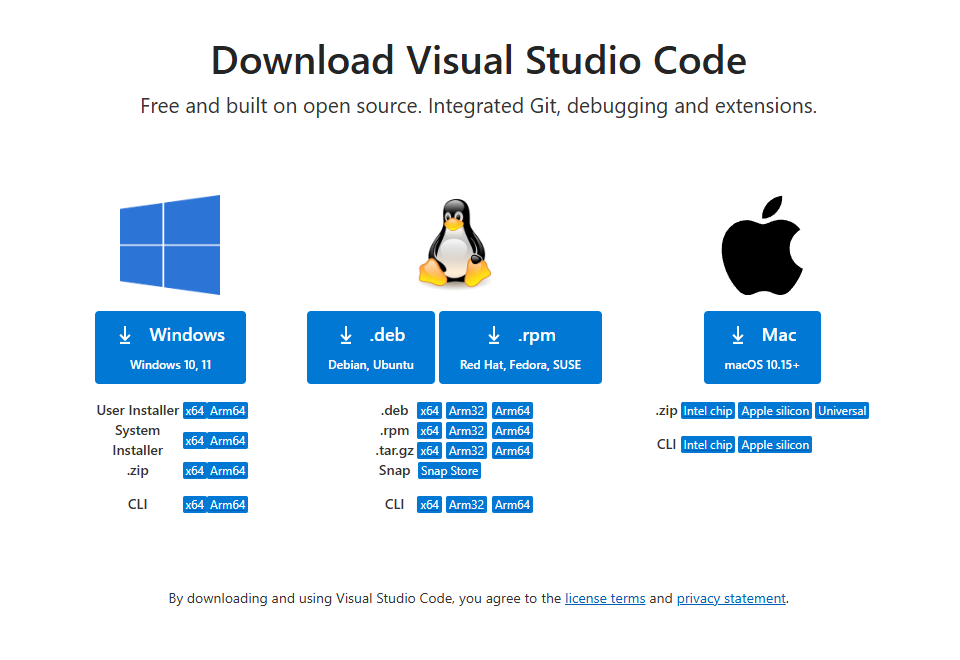Viewport: 960px width, 660px height.
Task: Download Mac .zip Universal build
Action: [x=842, y=411]
